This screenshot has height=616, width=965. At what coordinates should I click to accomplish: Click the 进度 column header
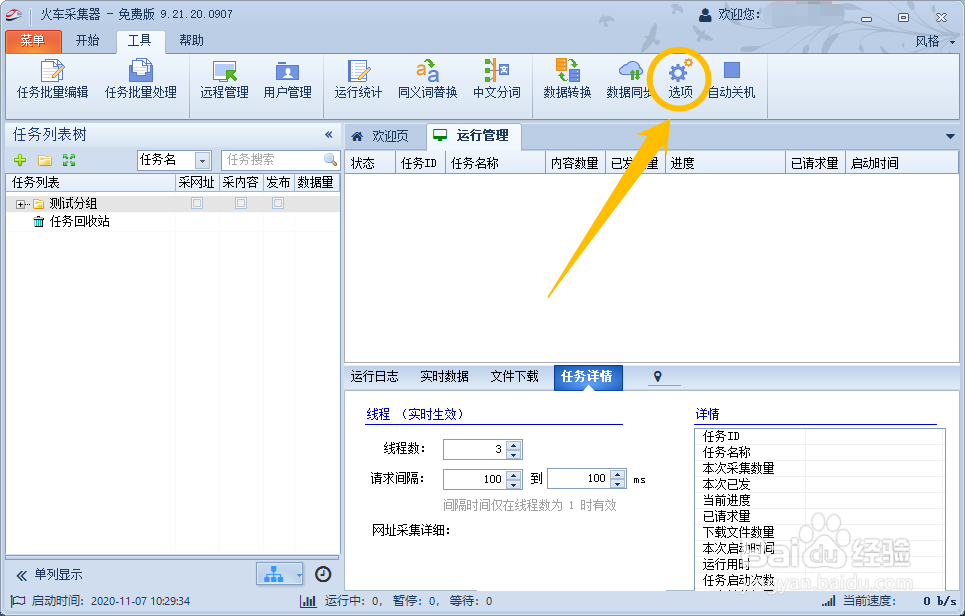725,163
